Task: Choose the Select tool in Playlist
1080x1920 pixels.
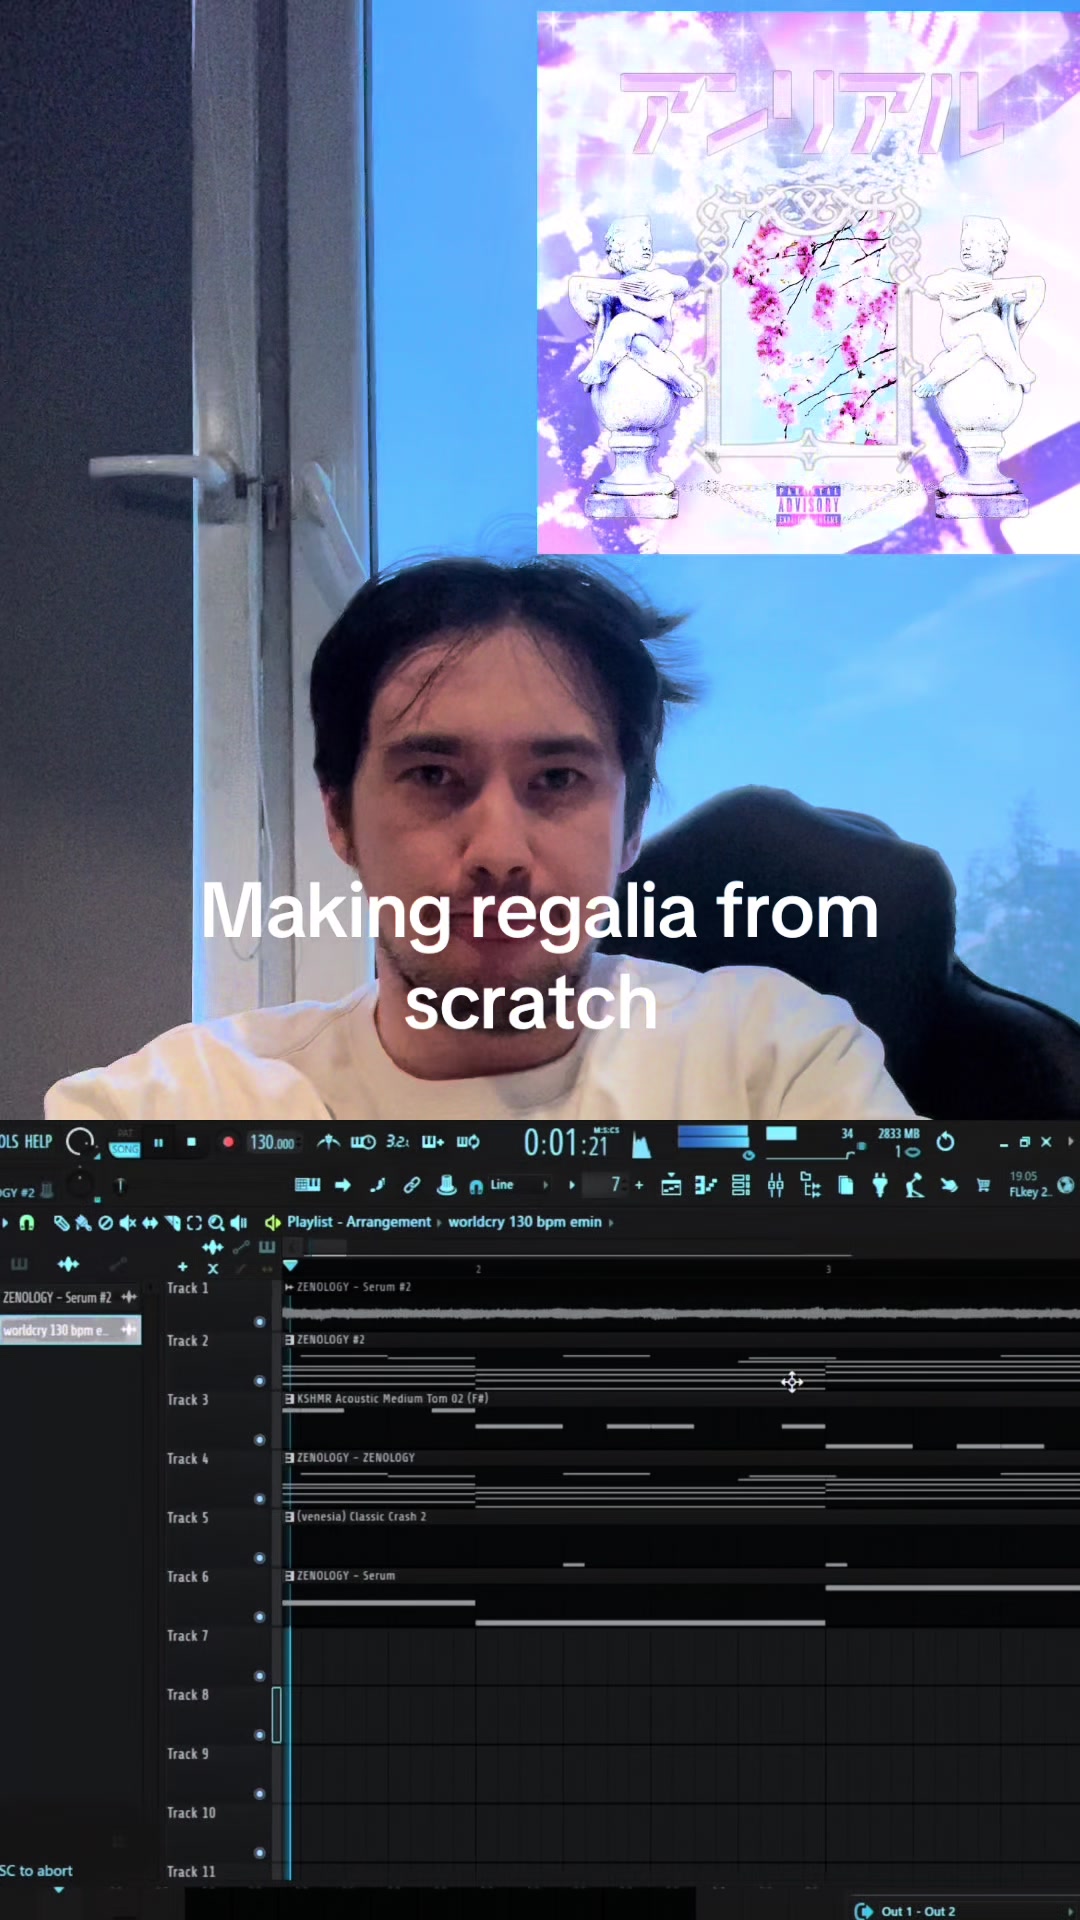Action: pos(194,1222)
